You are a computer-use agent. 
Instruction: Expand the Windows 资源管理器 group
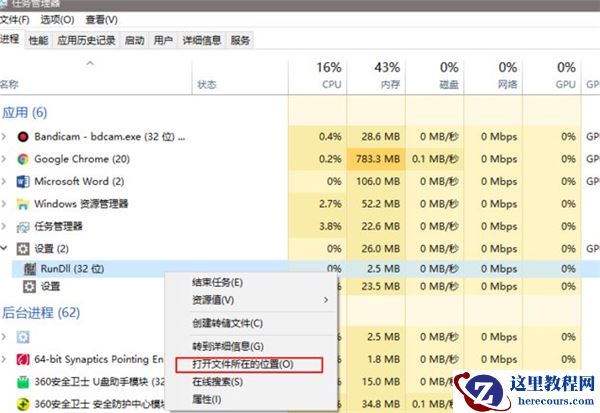pyautogui.click(x=4, y=204)
